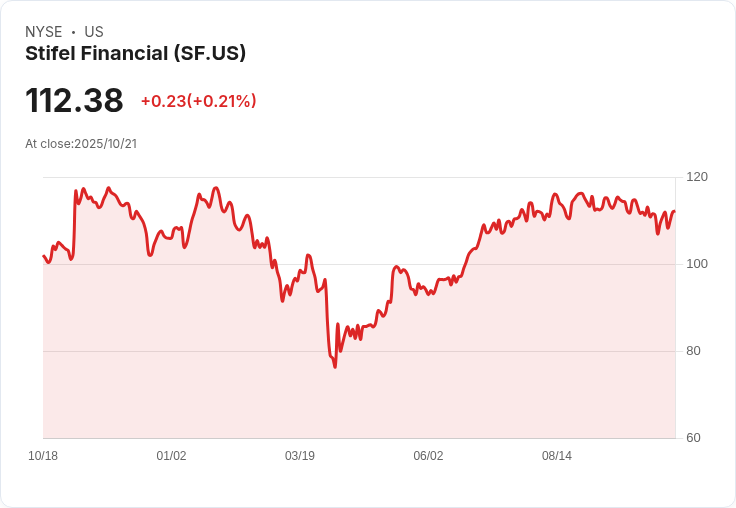This screenshot has height=508, width=736.
Task: Select the 08/14 date on the x-axis
Action: (557, 456)
